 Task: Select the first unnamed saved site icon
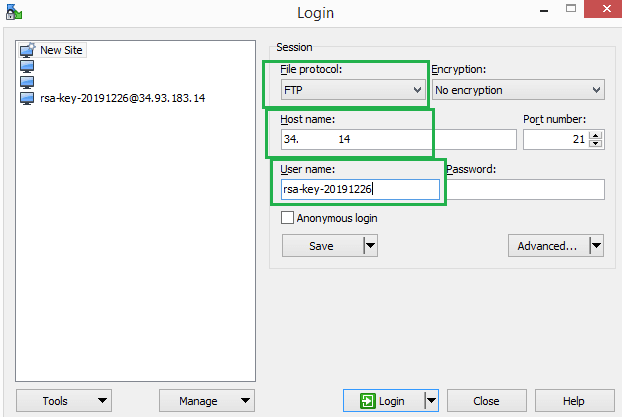[x=27, y=66]
